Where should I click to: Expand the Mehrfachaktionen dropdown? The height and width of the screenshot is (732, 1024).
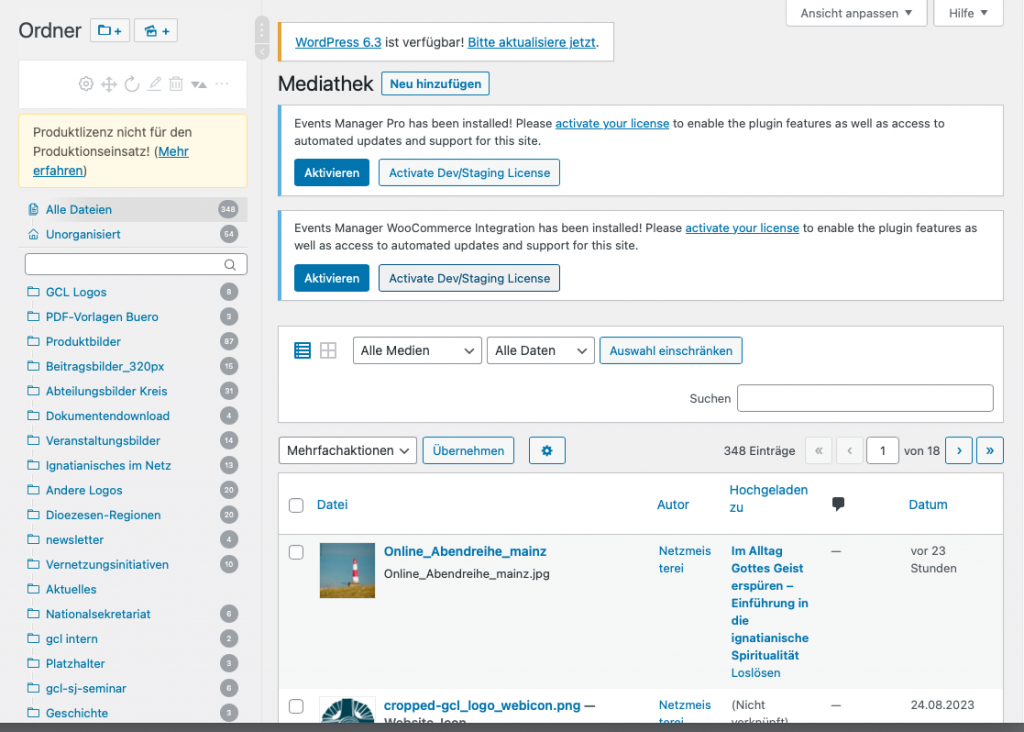point(347,451)
